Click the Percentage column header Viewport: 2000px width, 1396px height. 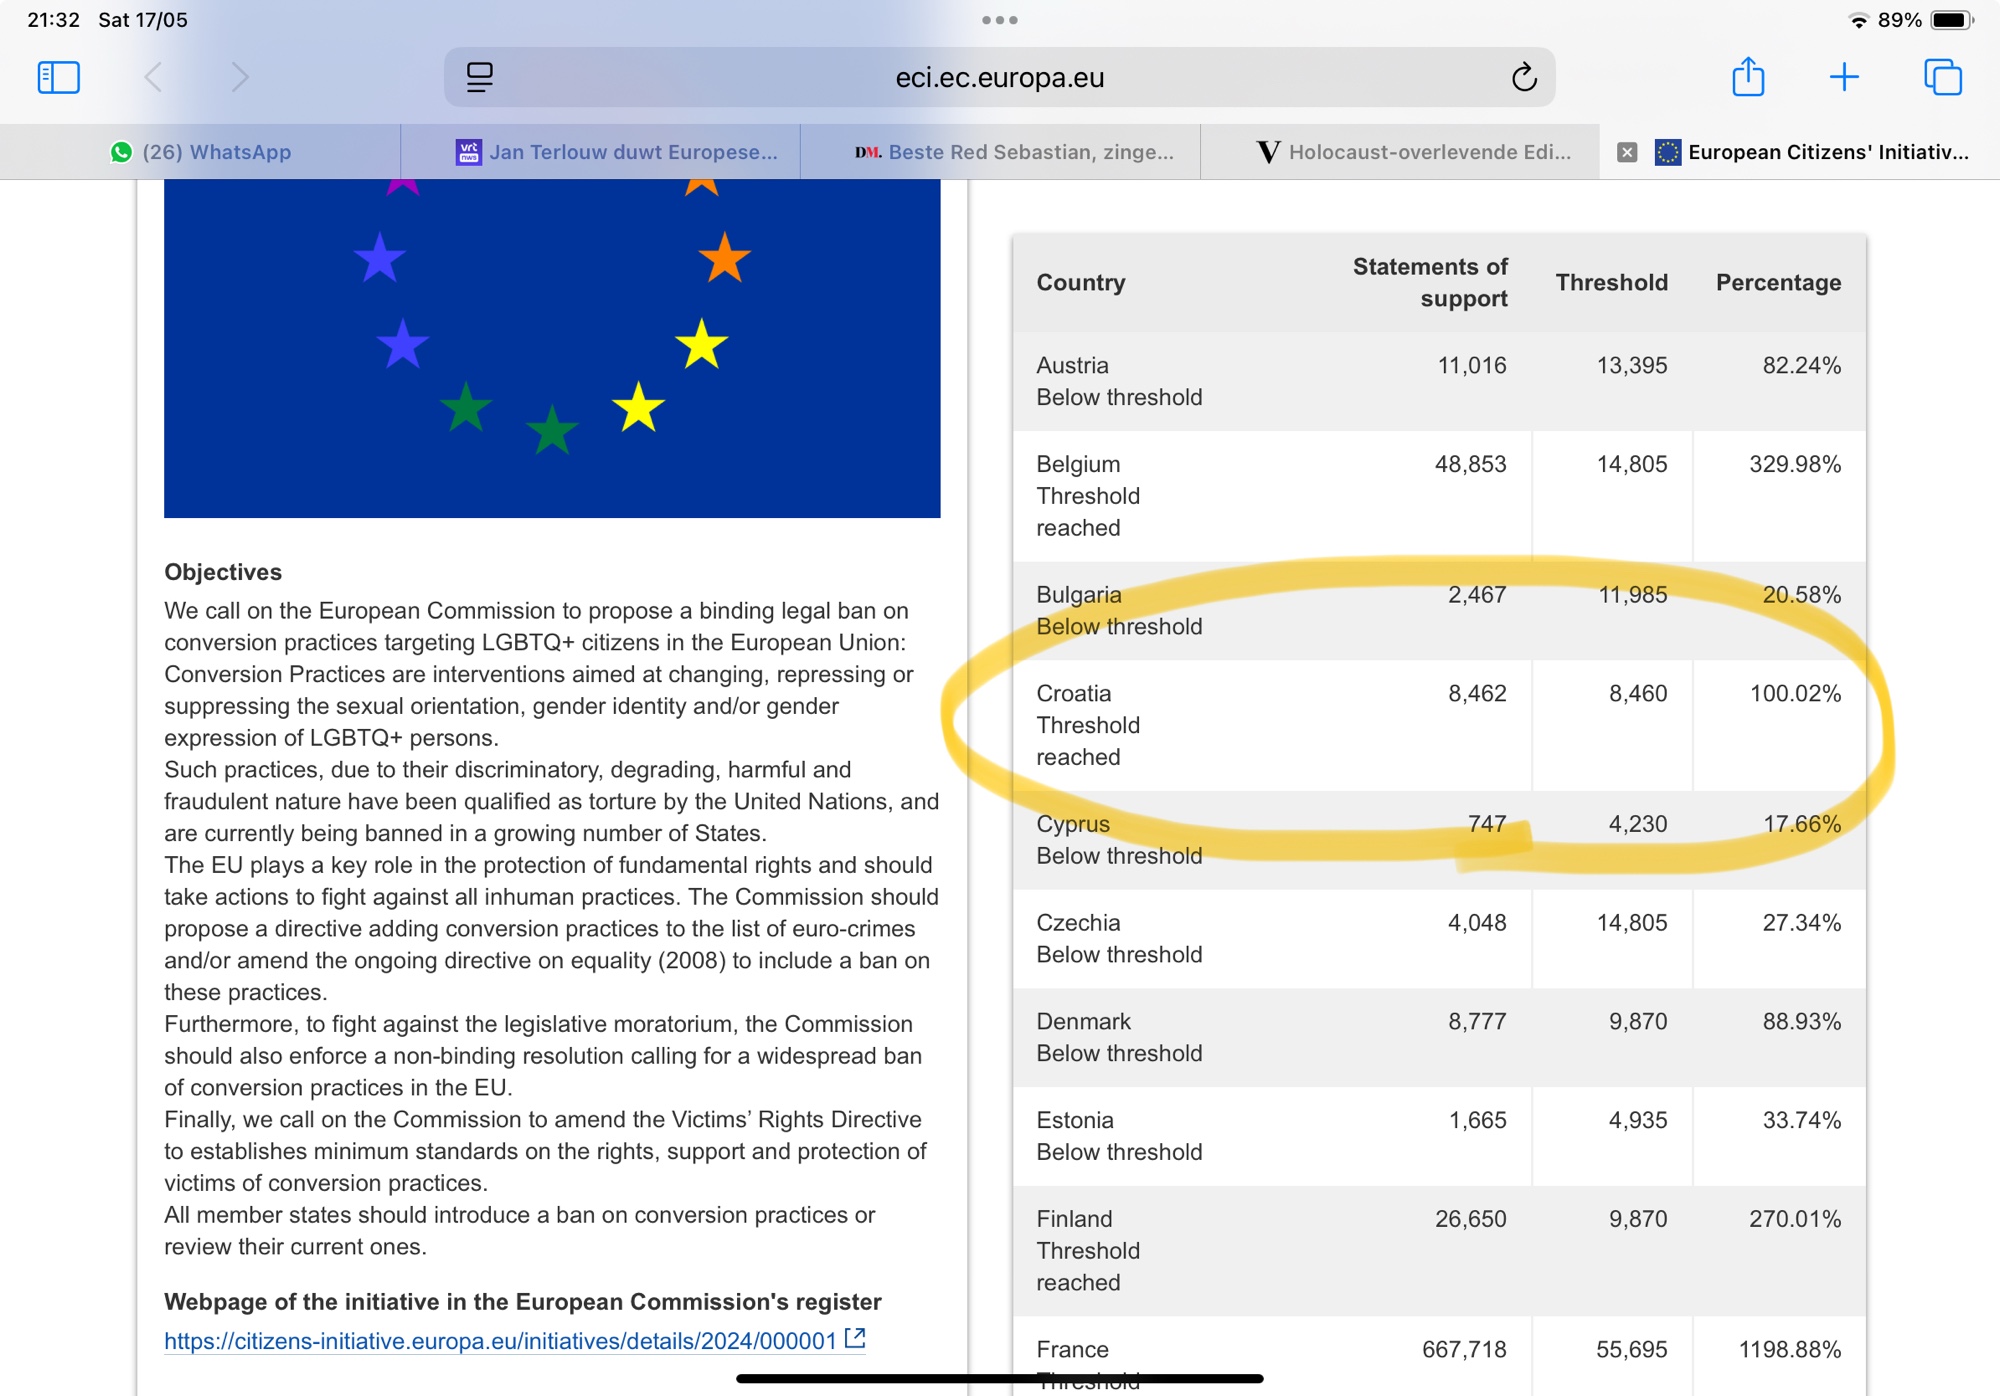[1778, 283]
